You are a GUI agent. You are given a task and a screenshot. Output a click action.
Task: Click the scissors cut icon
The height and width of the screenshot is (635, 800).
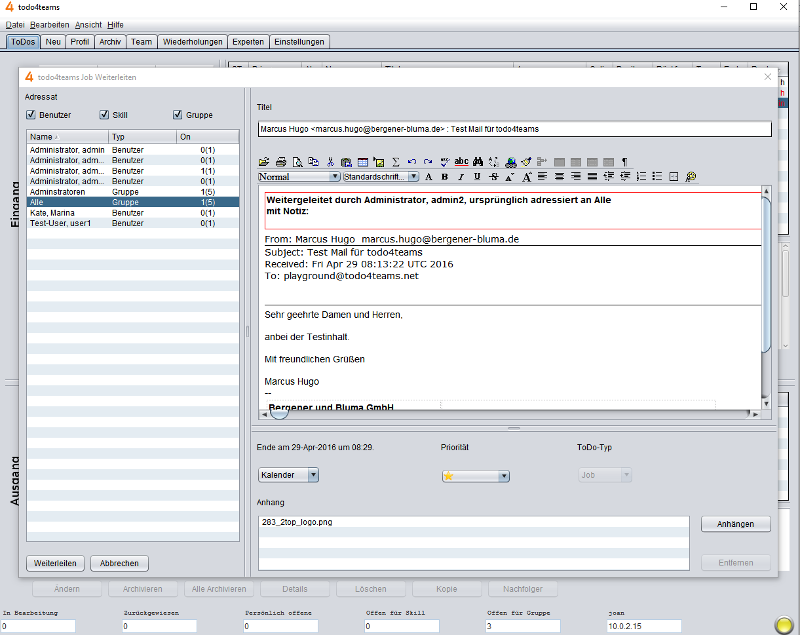click(330, 162)
